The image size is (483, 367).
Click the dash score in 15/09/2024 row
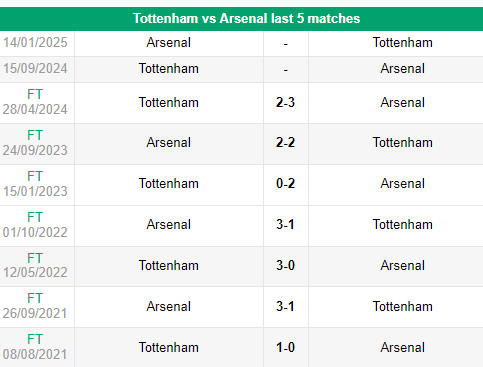point(286,70)
